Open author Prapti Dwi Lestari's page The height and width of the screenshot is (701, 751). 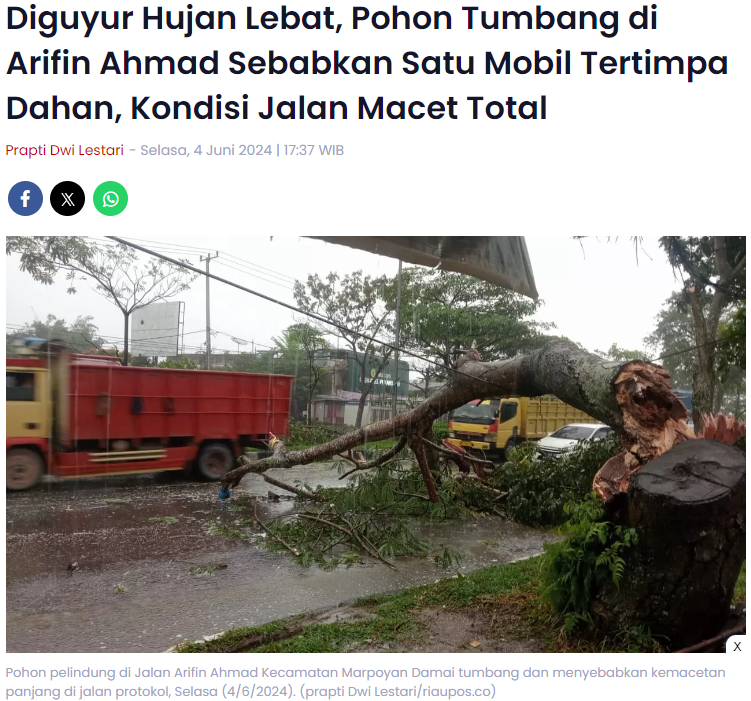click(x=65, y=150)
